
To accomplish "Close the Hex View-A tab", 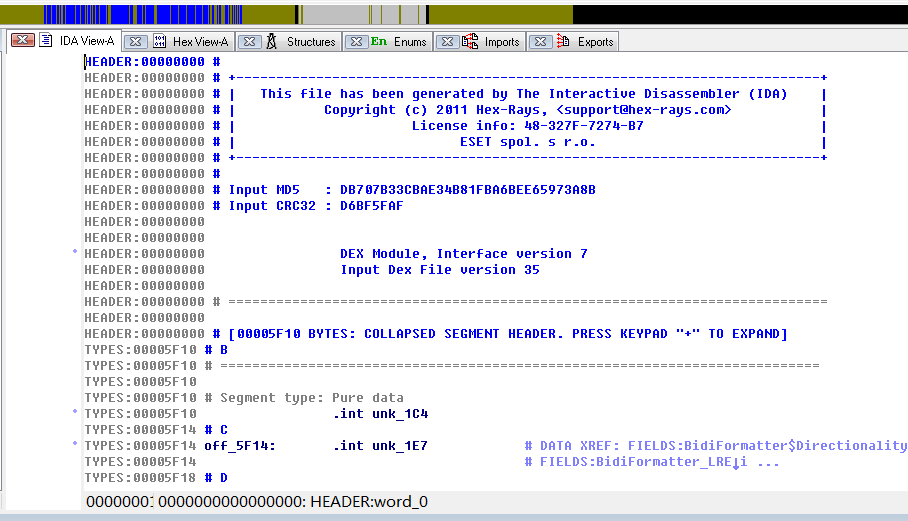I will click(x=136, y=42).
